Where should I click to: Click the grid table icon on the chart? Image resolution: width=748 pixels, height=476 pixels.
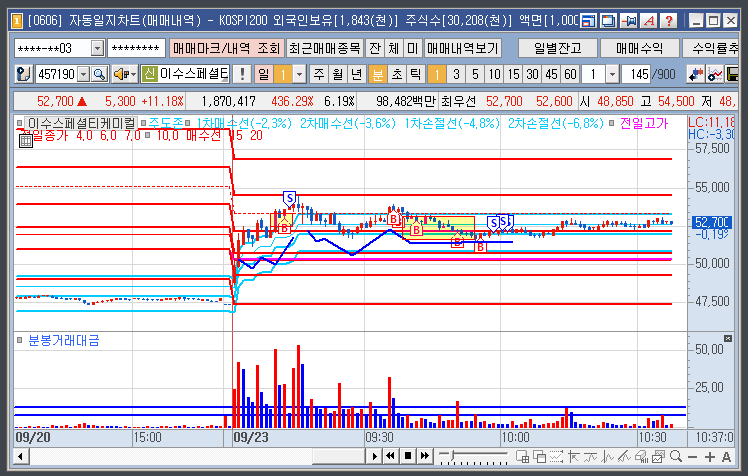click(25, 141)
